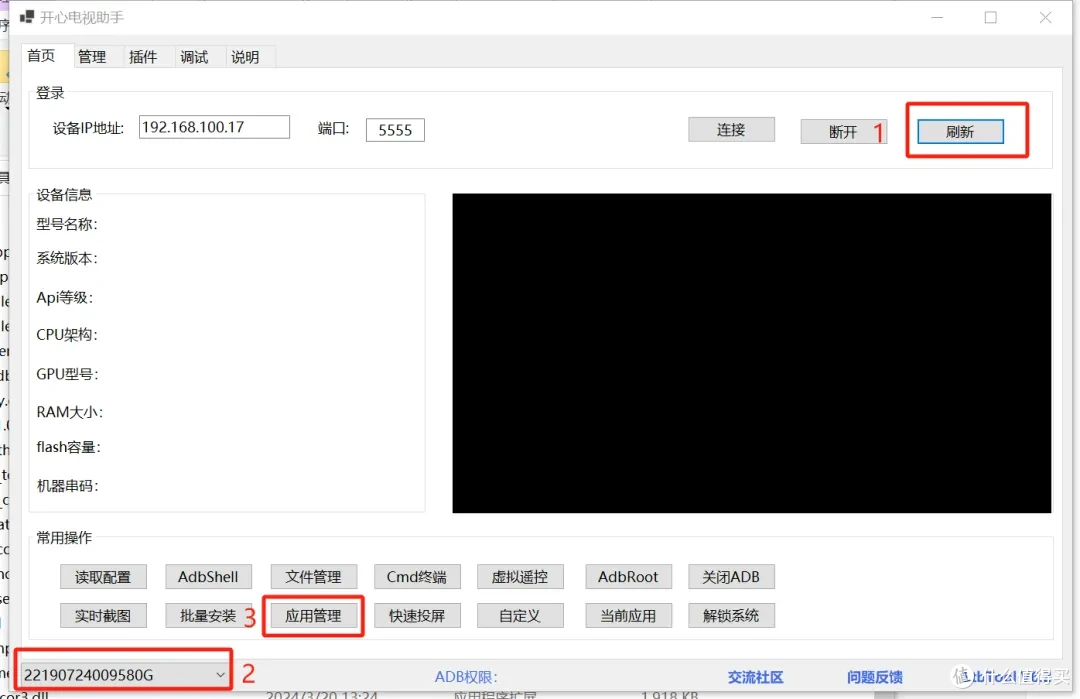This screenshot has height=699, width=1080.
Task: Click the ADB权限 status label
Action: point(466,677)
